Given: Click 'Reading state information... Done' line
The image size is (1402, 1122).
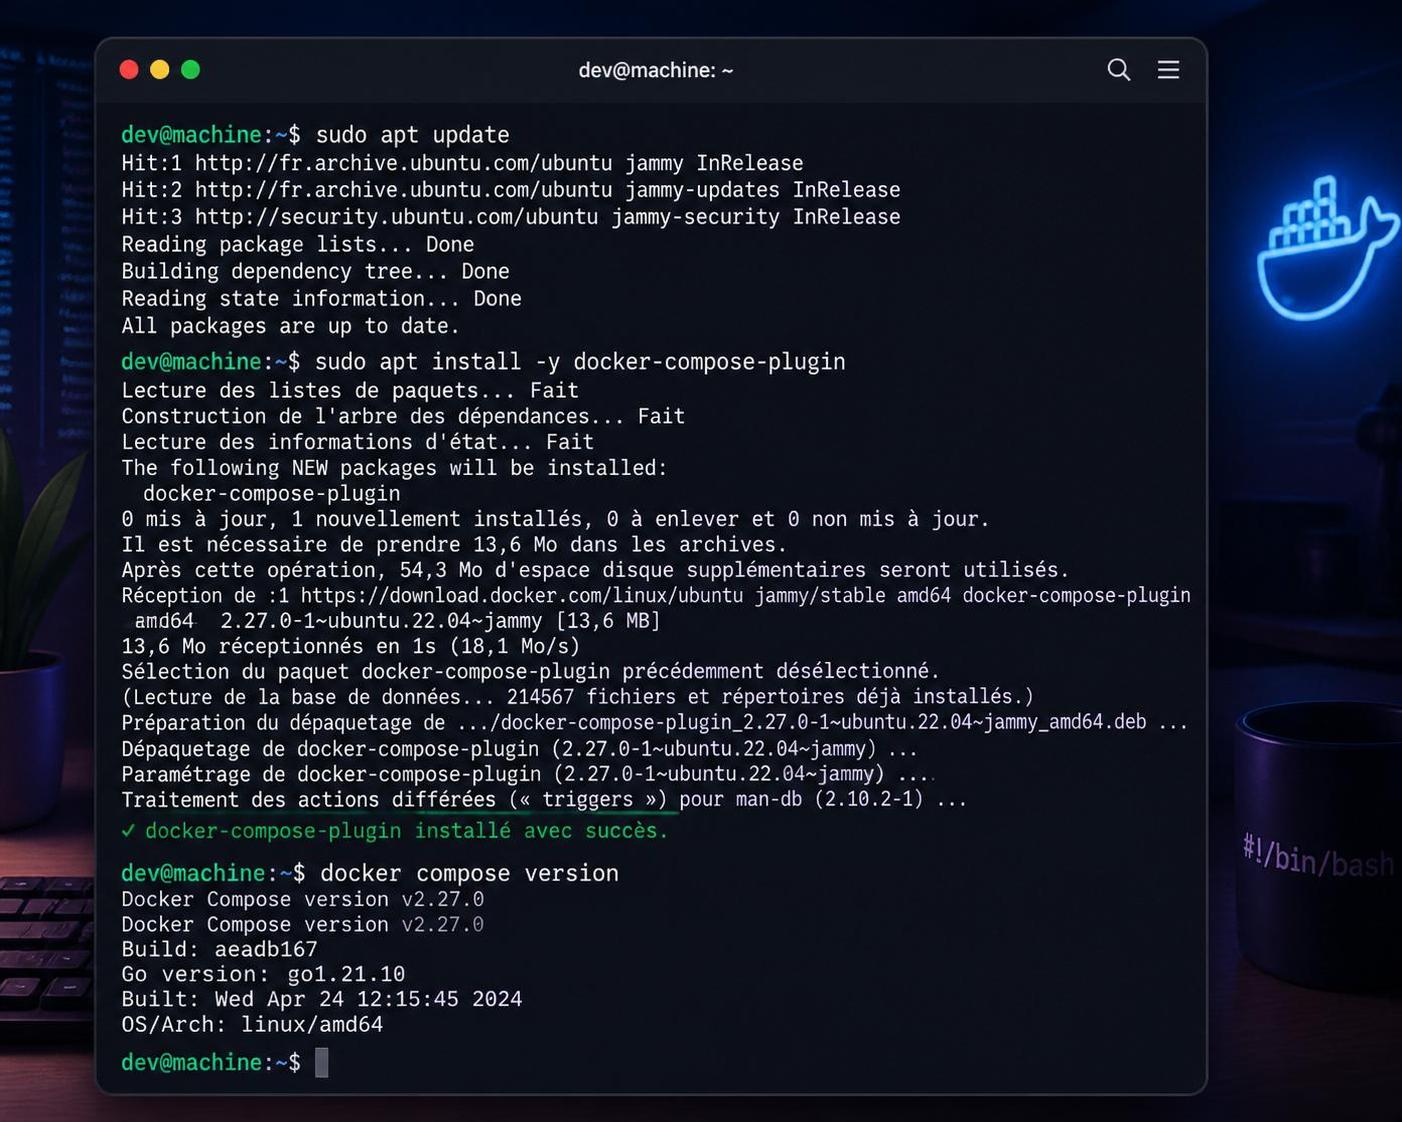Looking at the screenshot, I should click(x=322, y=298).
